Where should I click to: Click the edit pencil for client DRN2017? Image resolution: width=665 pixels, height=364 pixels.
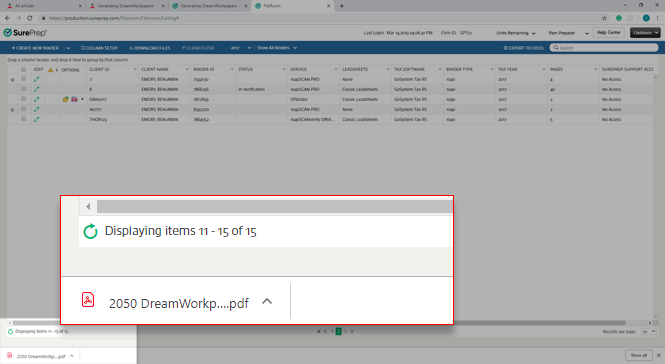pos(37,99)
